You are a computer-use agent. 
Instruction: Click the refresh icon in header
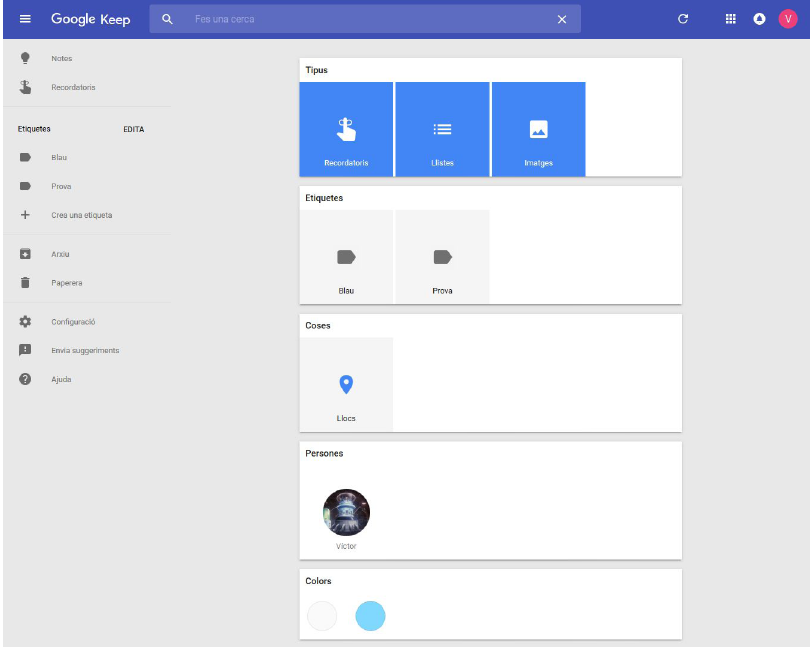pos(683,19)
